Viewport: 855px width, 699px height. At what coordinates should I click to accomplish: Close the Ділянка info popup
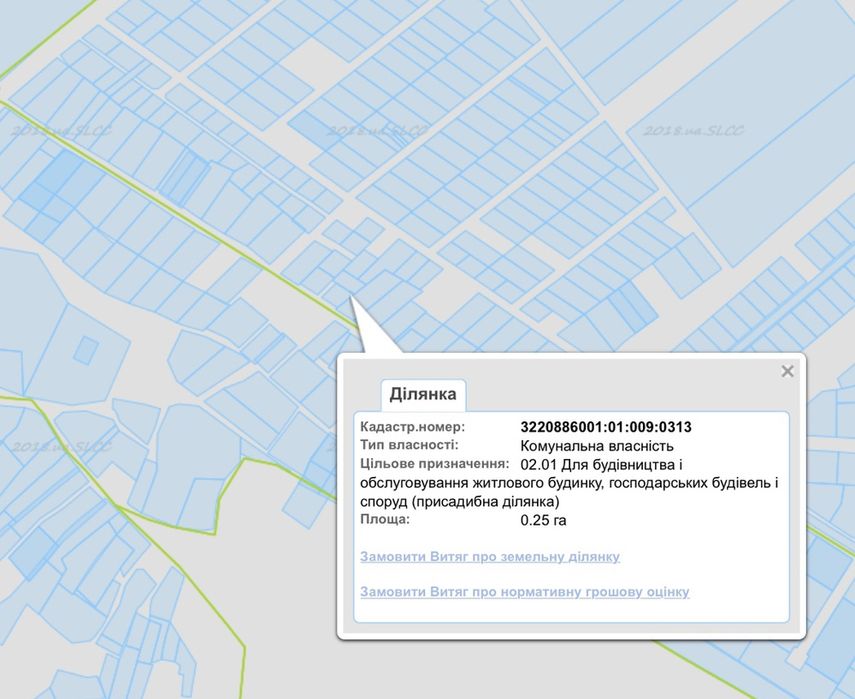pyautogui.click(x=787, y=371)
